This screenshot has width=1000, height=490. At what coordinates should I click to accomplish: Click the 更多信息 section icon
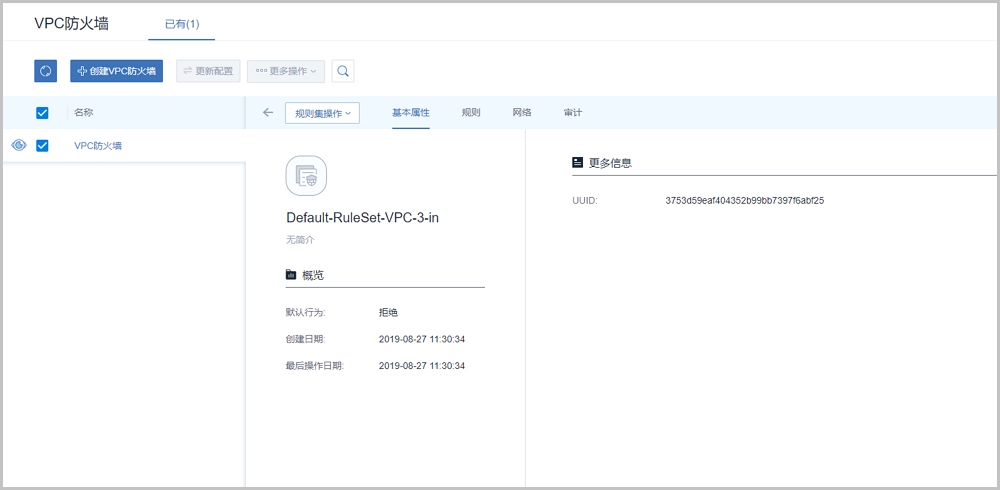point(577,162)
